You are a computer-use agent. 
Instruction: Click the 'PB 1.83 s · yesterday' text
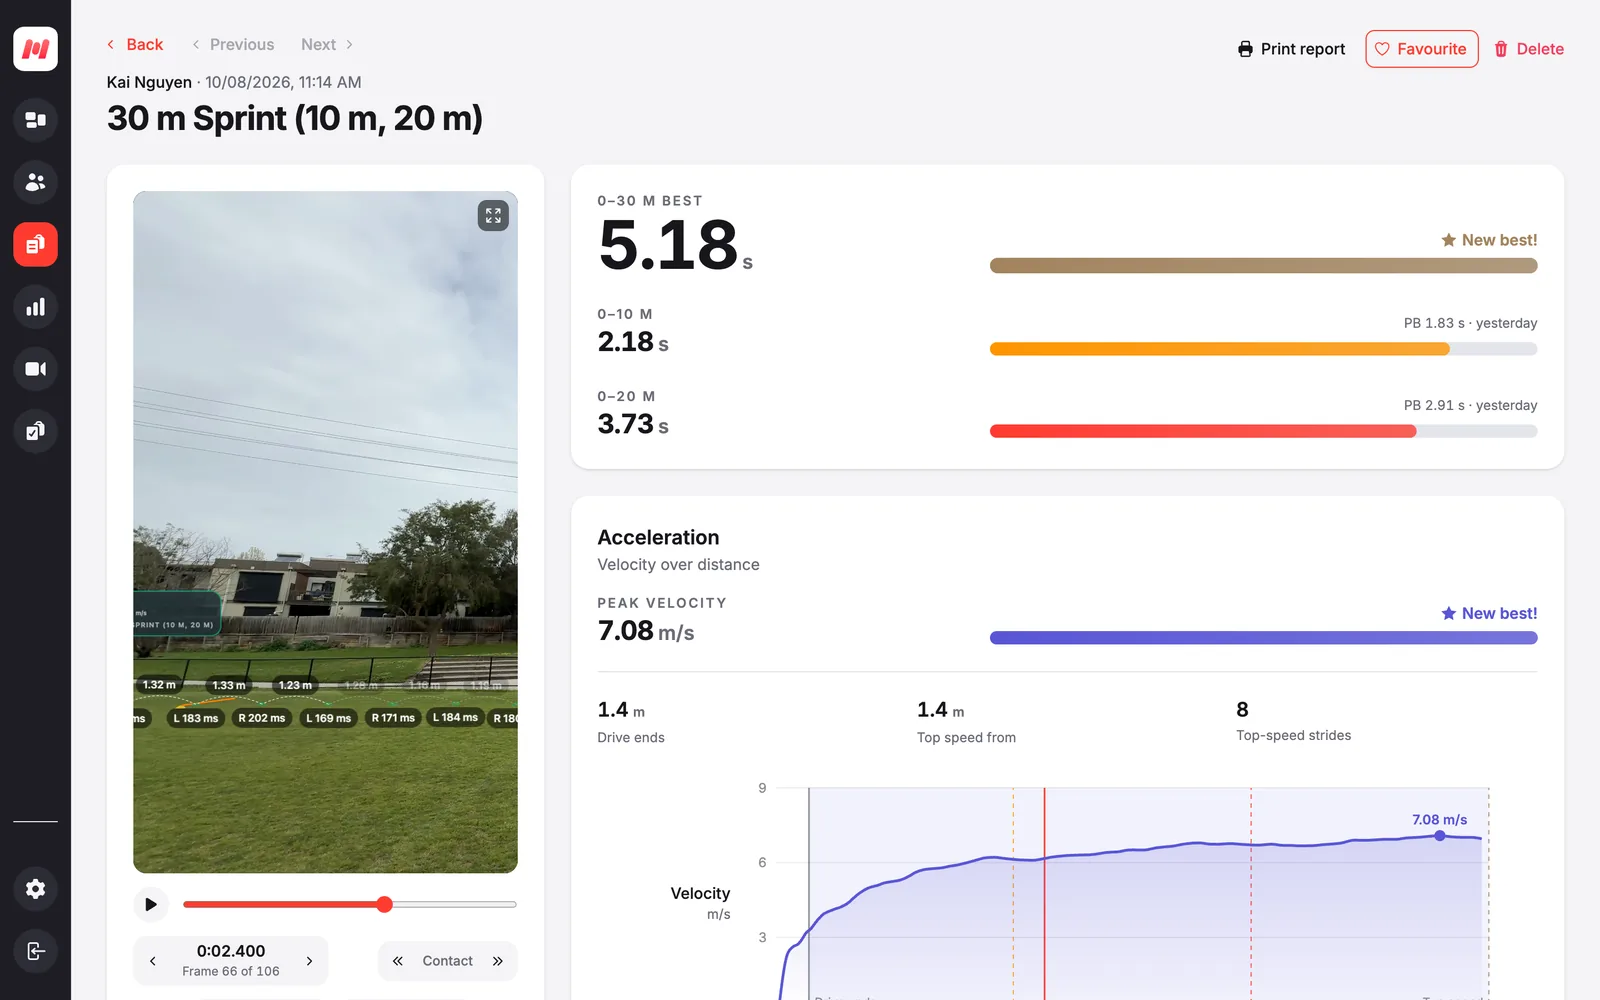click(1470, 323)
